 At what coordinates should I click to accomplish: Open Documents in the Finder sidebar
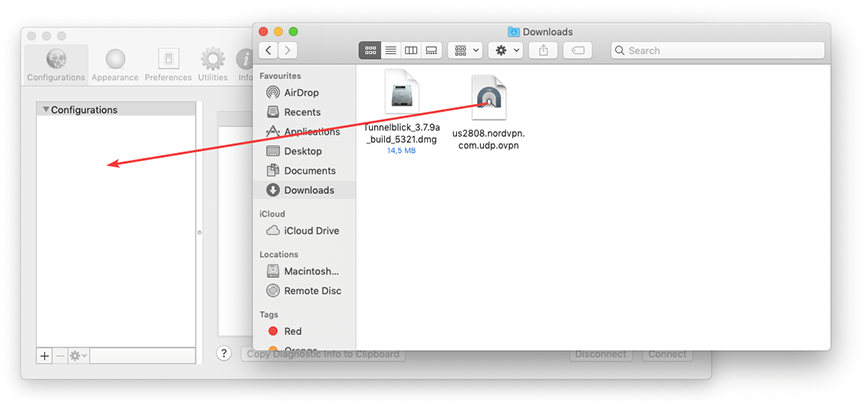309,171
